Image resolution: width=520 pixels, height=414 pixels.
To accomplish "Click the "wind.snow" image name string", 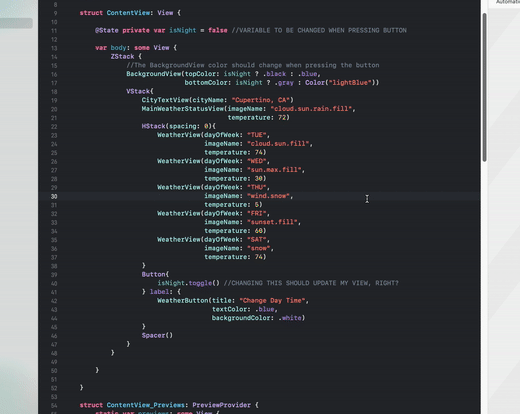I will coord(268,196).
